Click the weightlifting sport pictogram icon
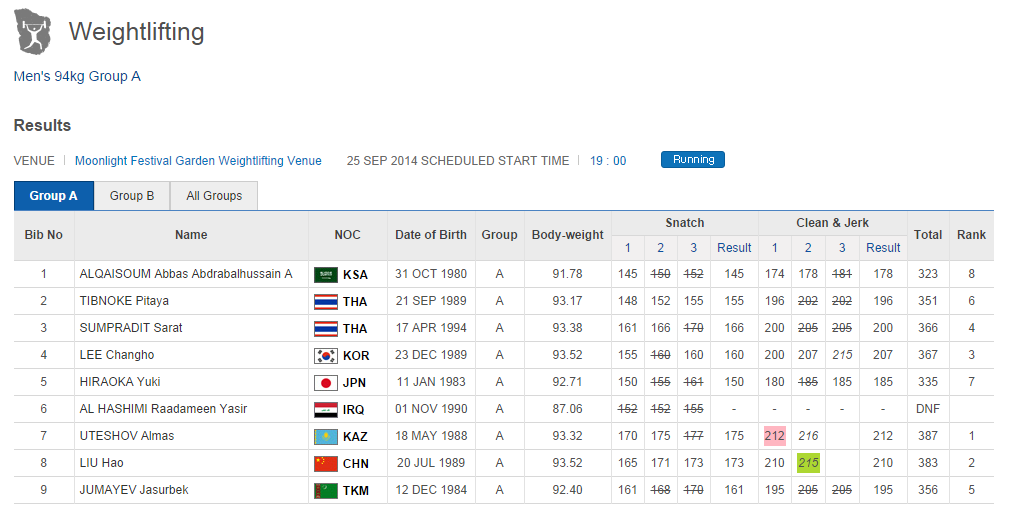This screenshot has width=1020, height=513. coord(33,32)
